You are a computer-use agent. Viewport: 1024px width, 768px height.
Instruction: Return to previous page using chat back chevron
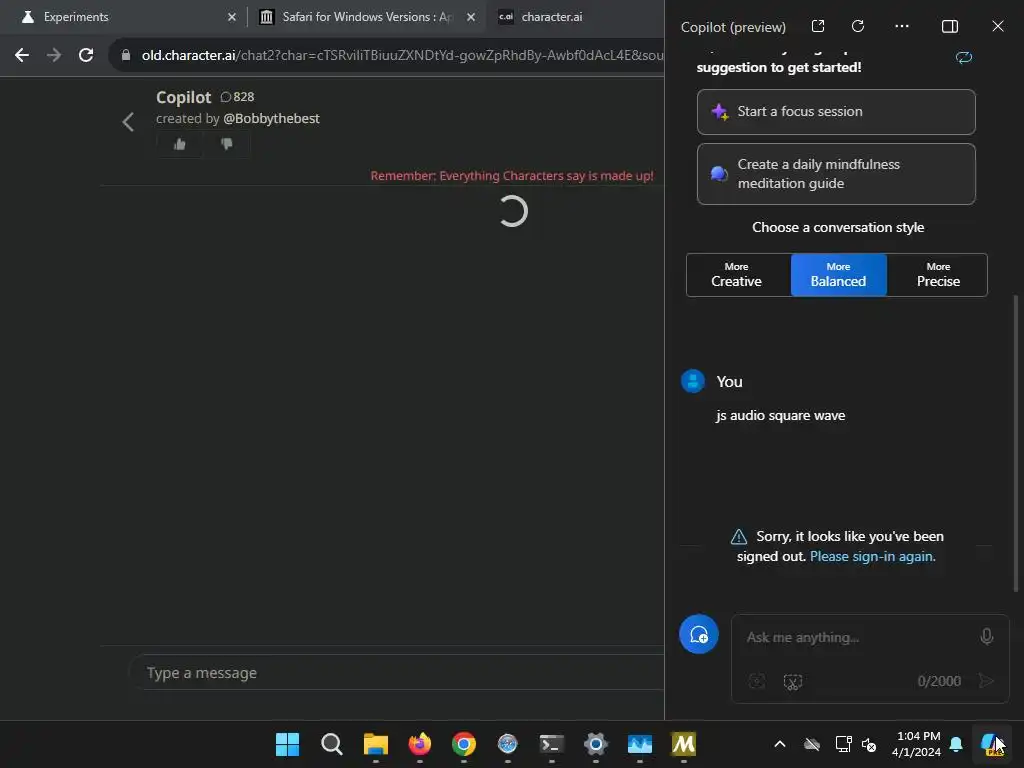coord(128,121)
